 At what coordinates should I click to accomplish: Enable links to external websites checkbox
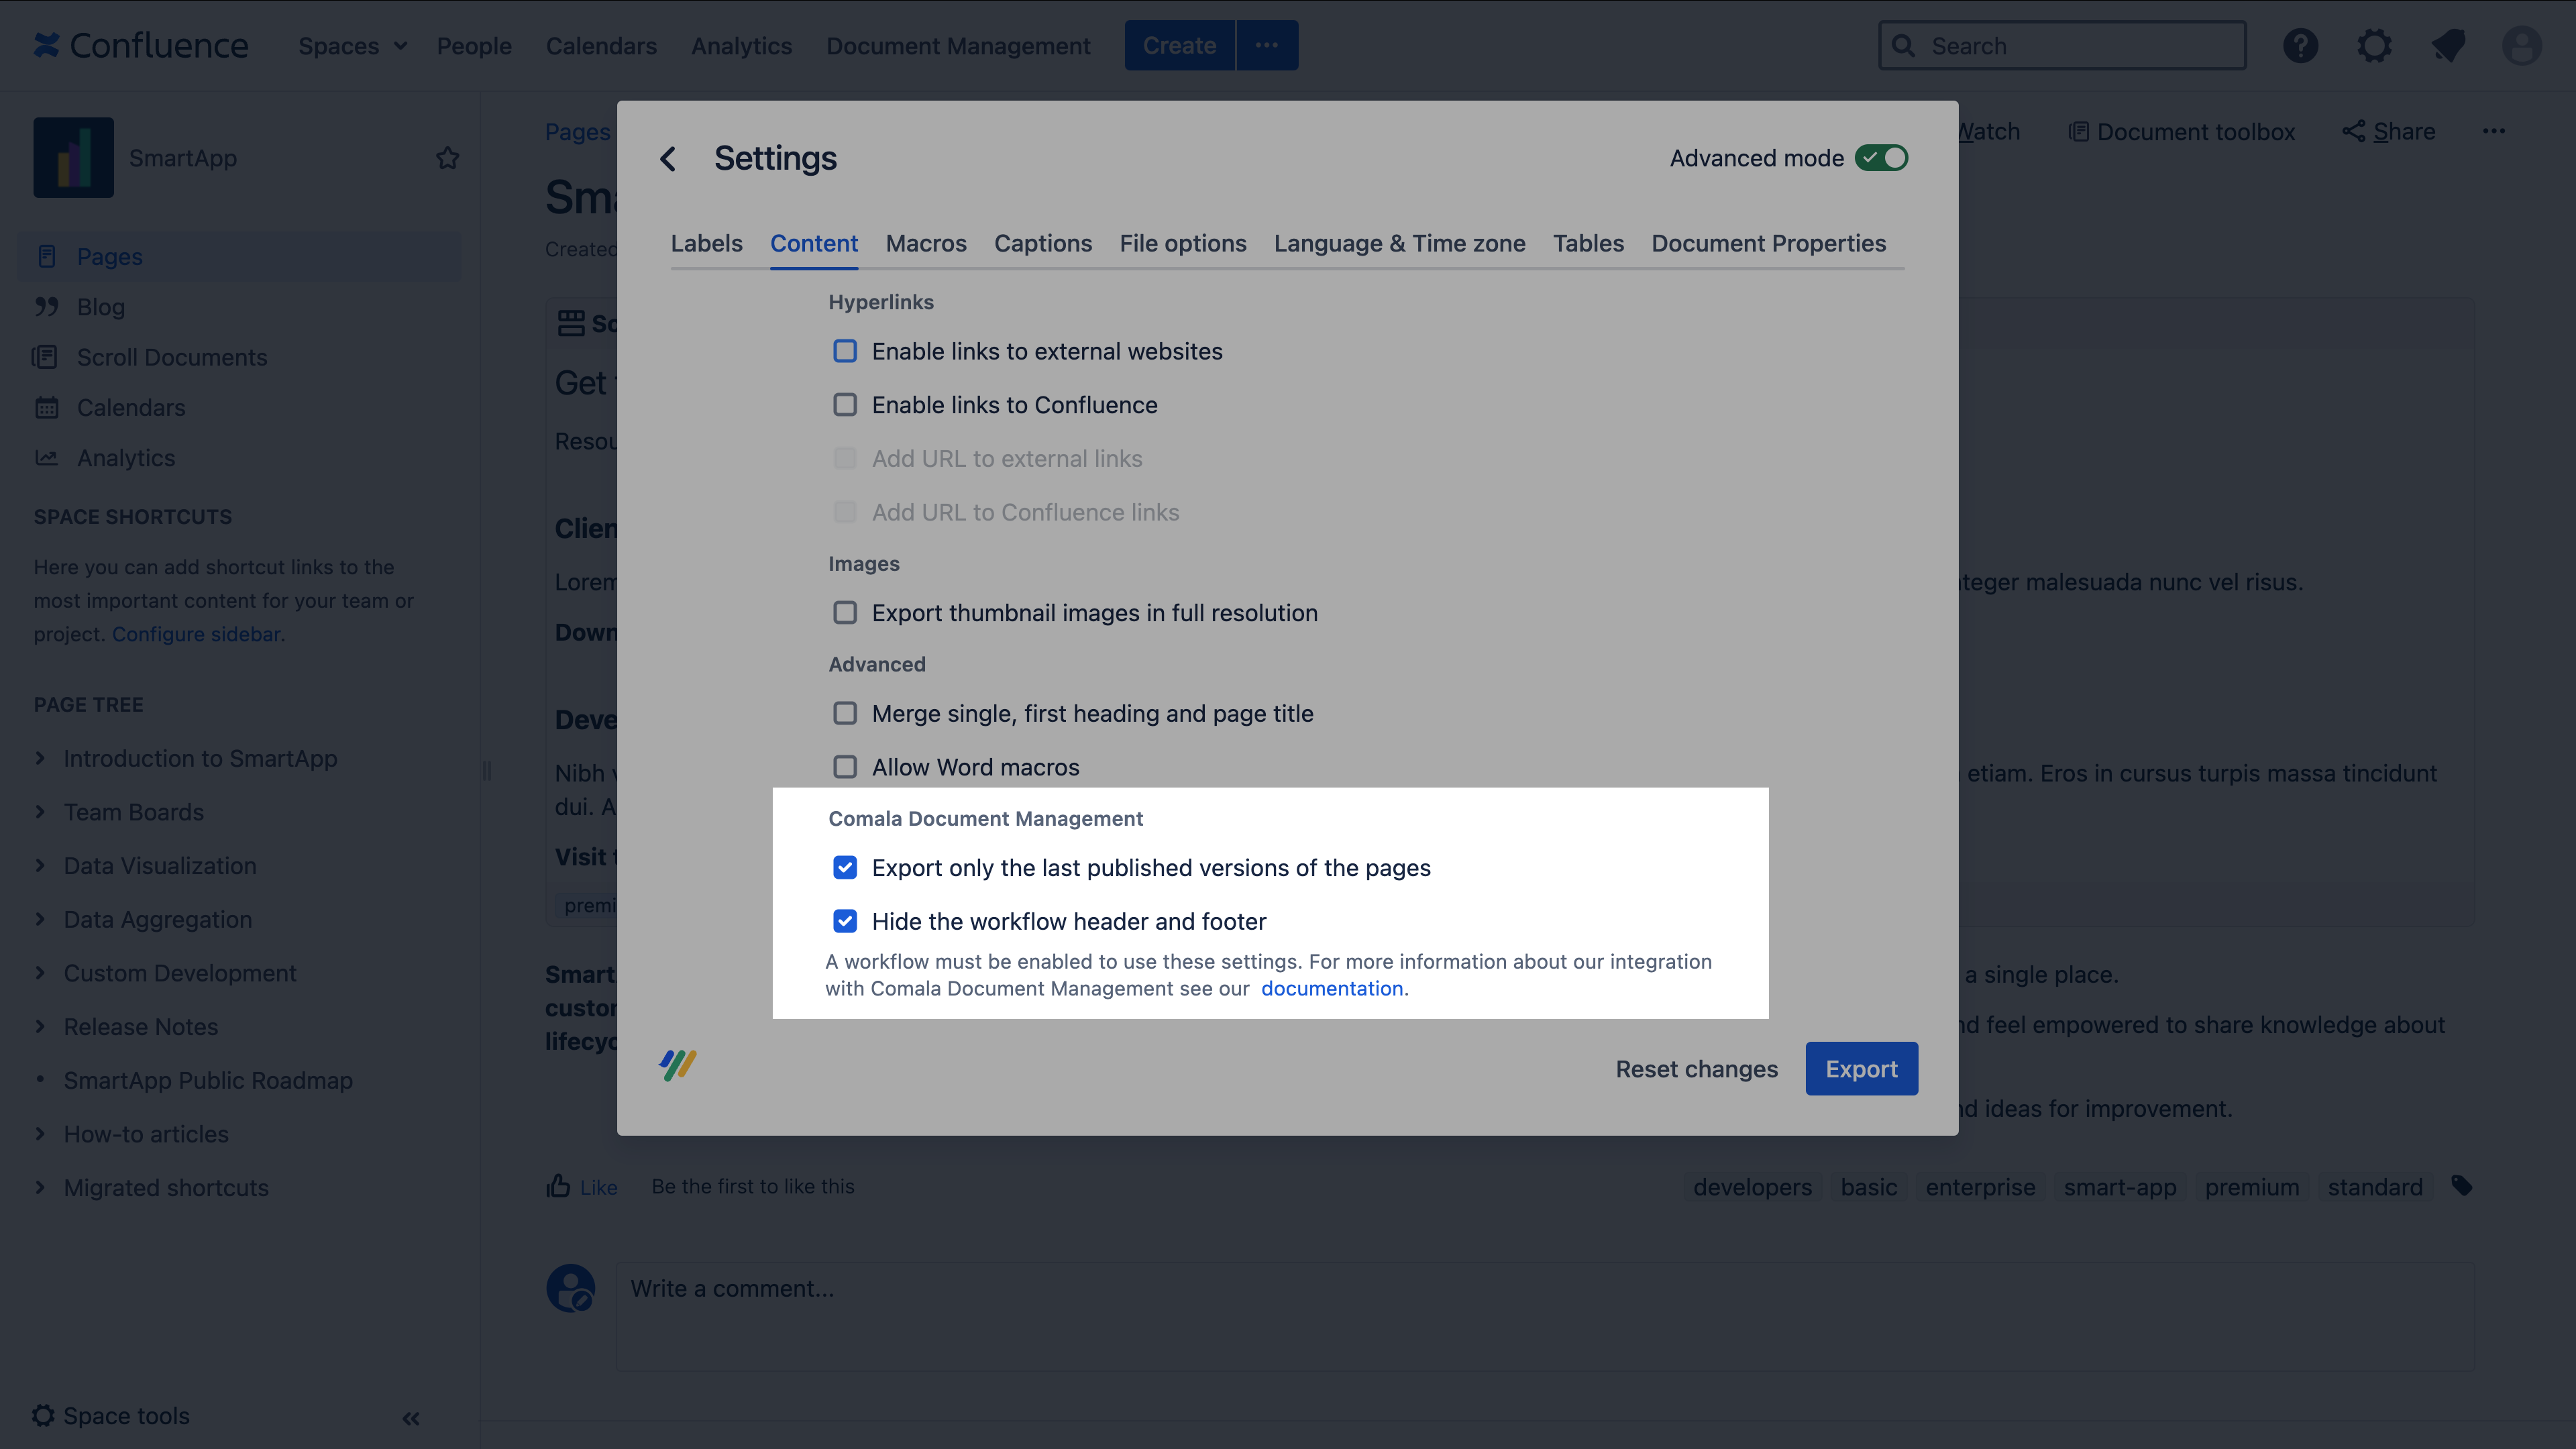(x=845, y=351)
